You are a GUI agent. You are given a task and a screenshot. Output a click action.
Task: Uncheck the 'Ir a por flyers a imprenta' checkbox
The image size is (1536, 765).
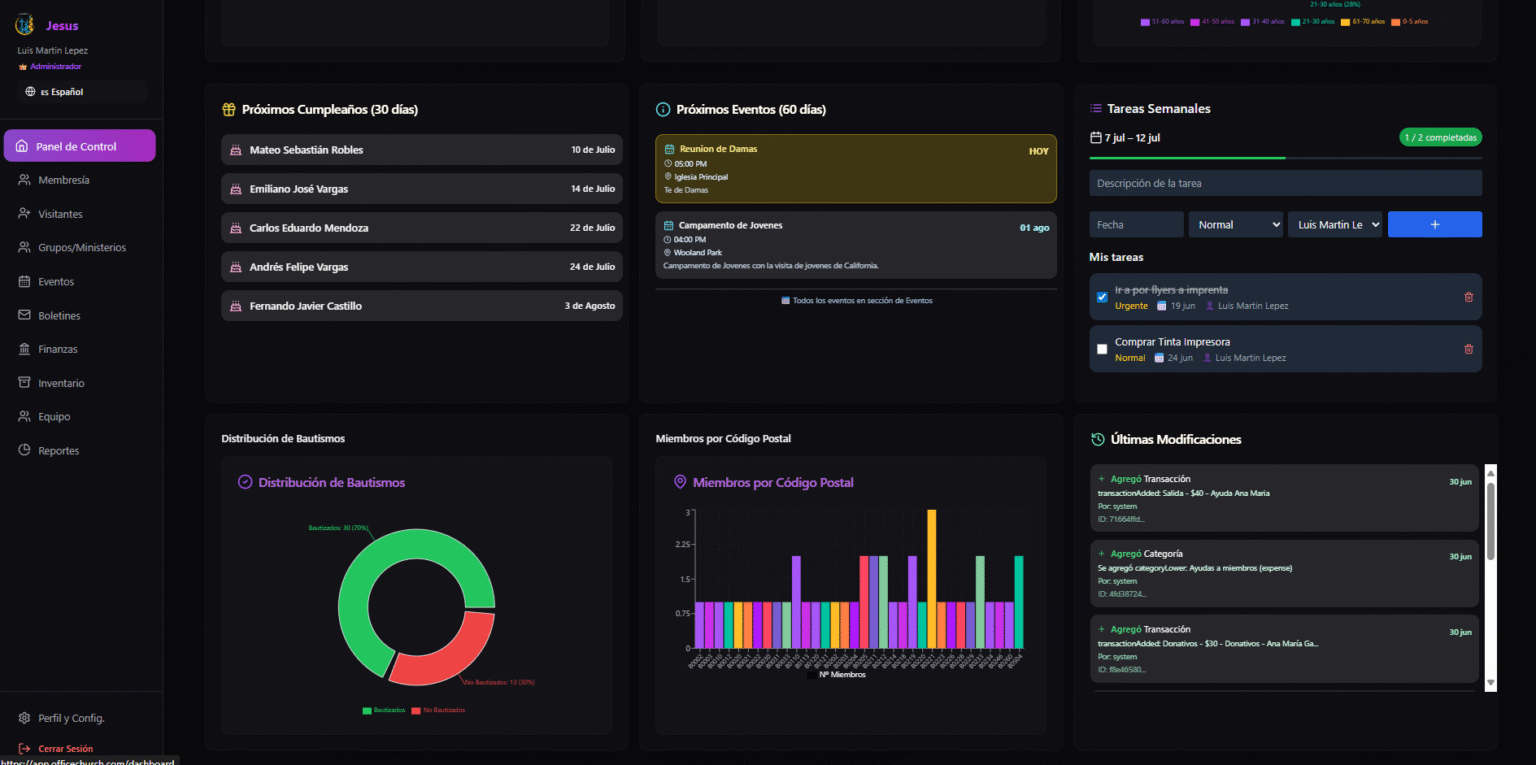pos(1102,297)
